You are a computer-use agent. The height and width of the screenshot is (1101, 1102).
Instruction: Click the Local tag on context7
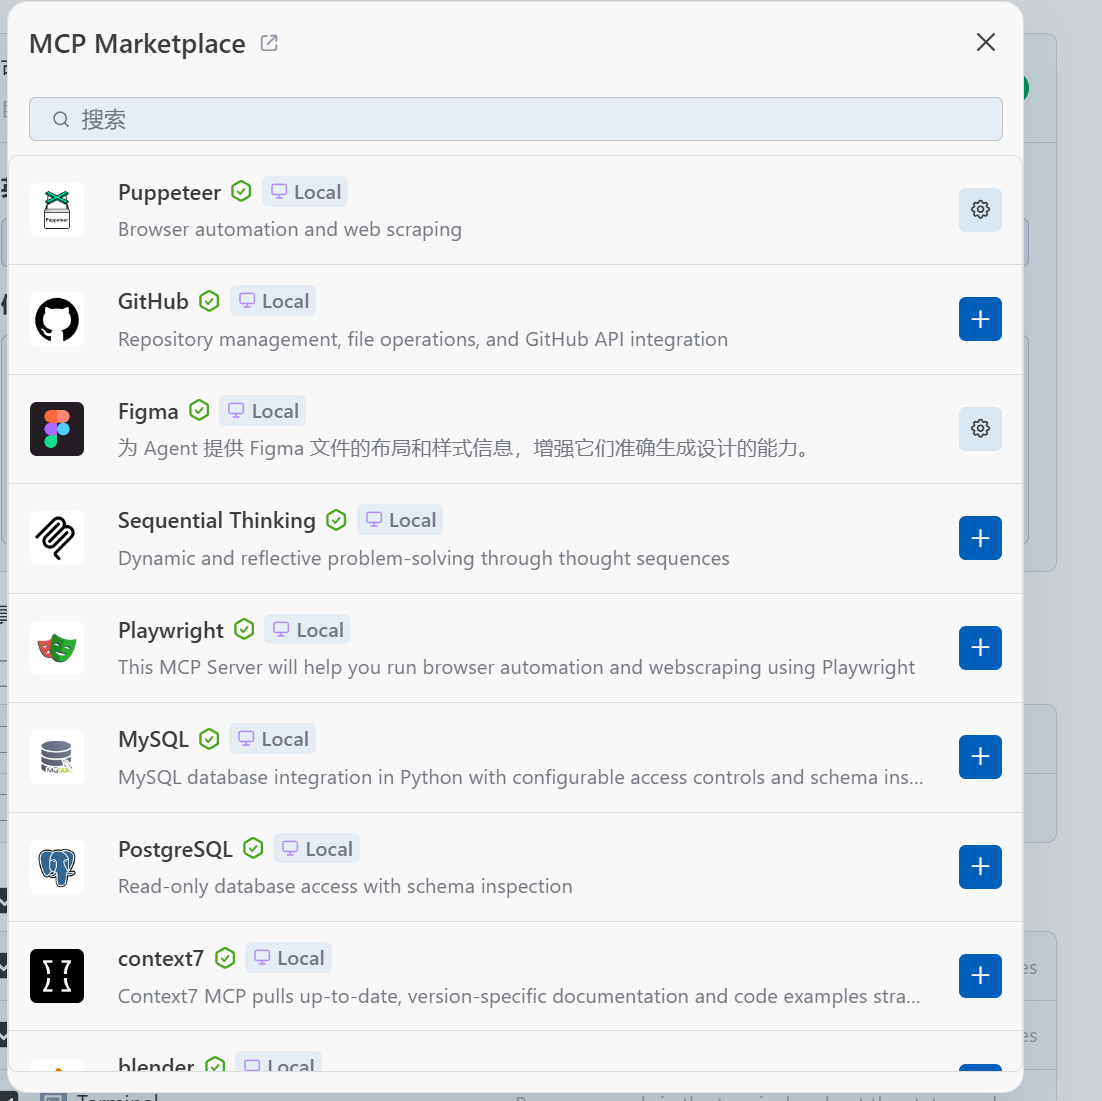288,958
